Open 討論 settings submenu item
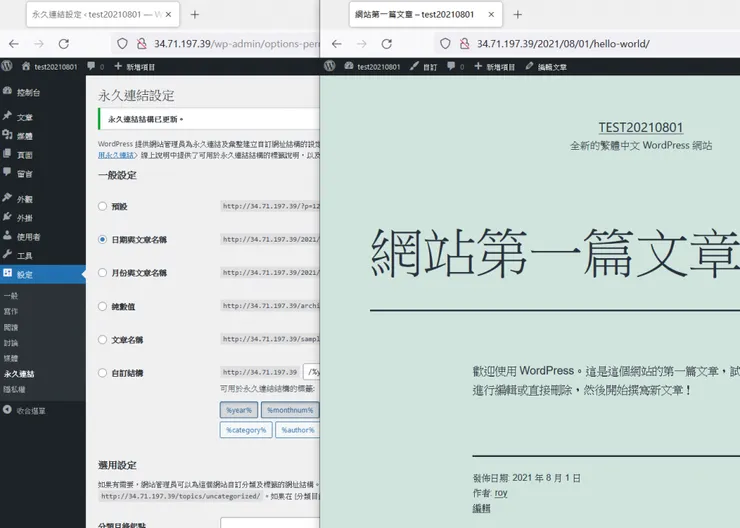The image size is (740, 528). 11,343
